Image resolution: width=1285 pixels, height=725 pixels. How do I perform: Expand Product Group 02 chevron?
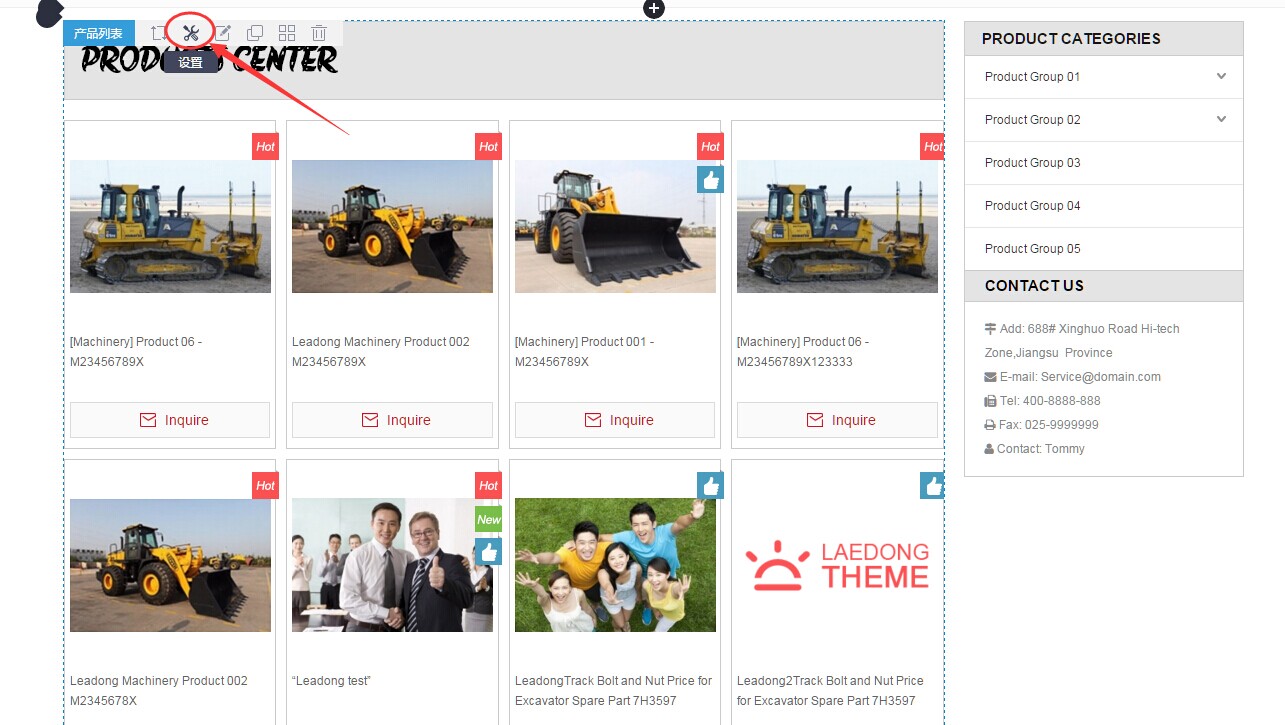pyautogui.click(x=1221, y=119)
